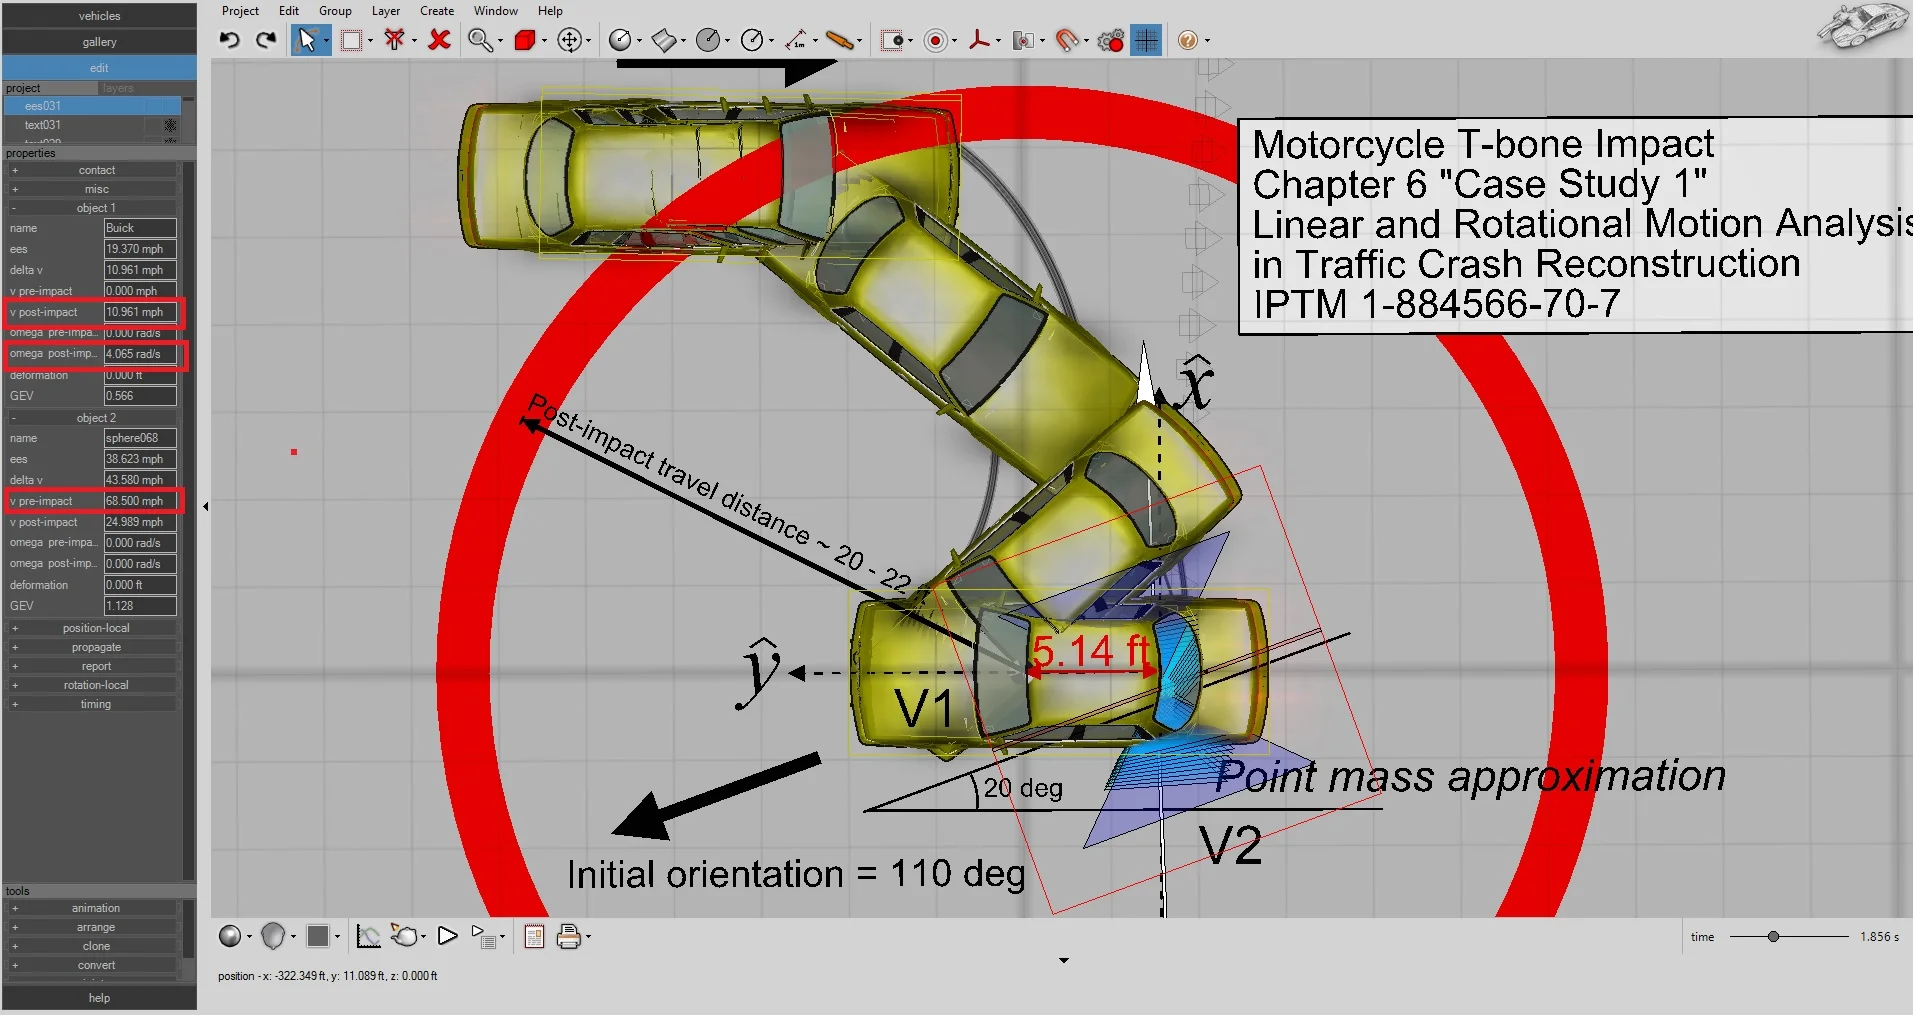Click the printer icon

tap(569, 936)
